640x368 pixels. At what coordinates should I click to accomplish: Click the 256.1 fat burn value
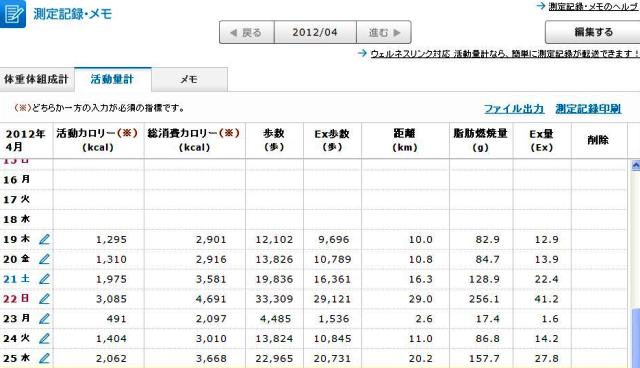click(484, 299)
